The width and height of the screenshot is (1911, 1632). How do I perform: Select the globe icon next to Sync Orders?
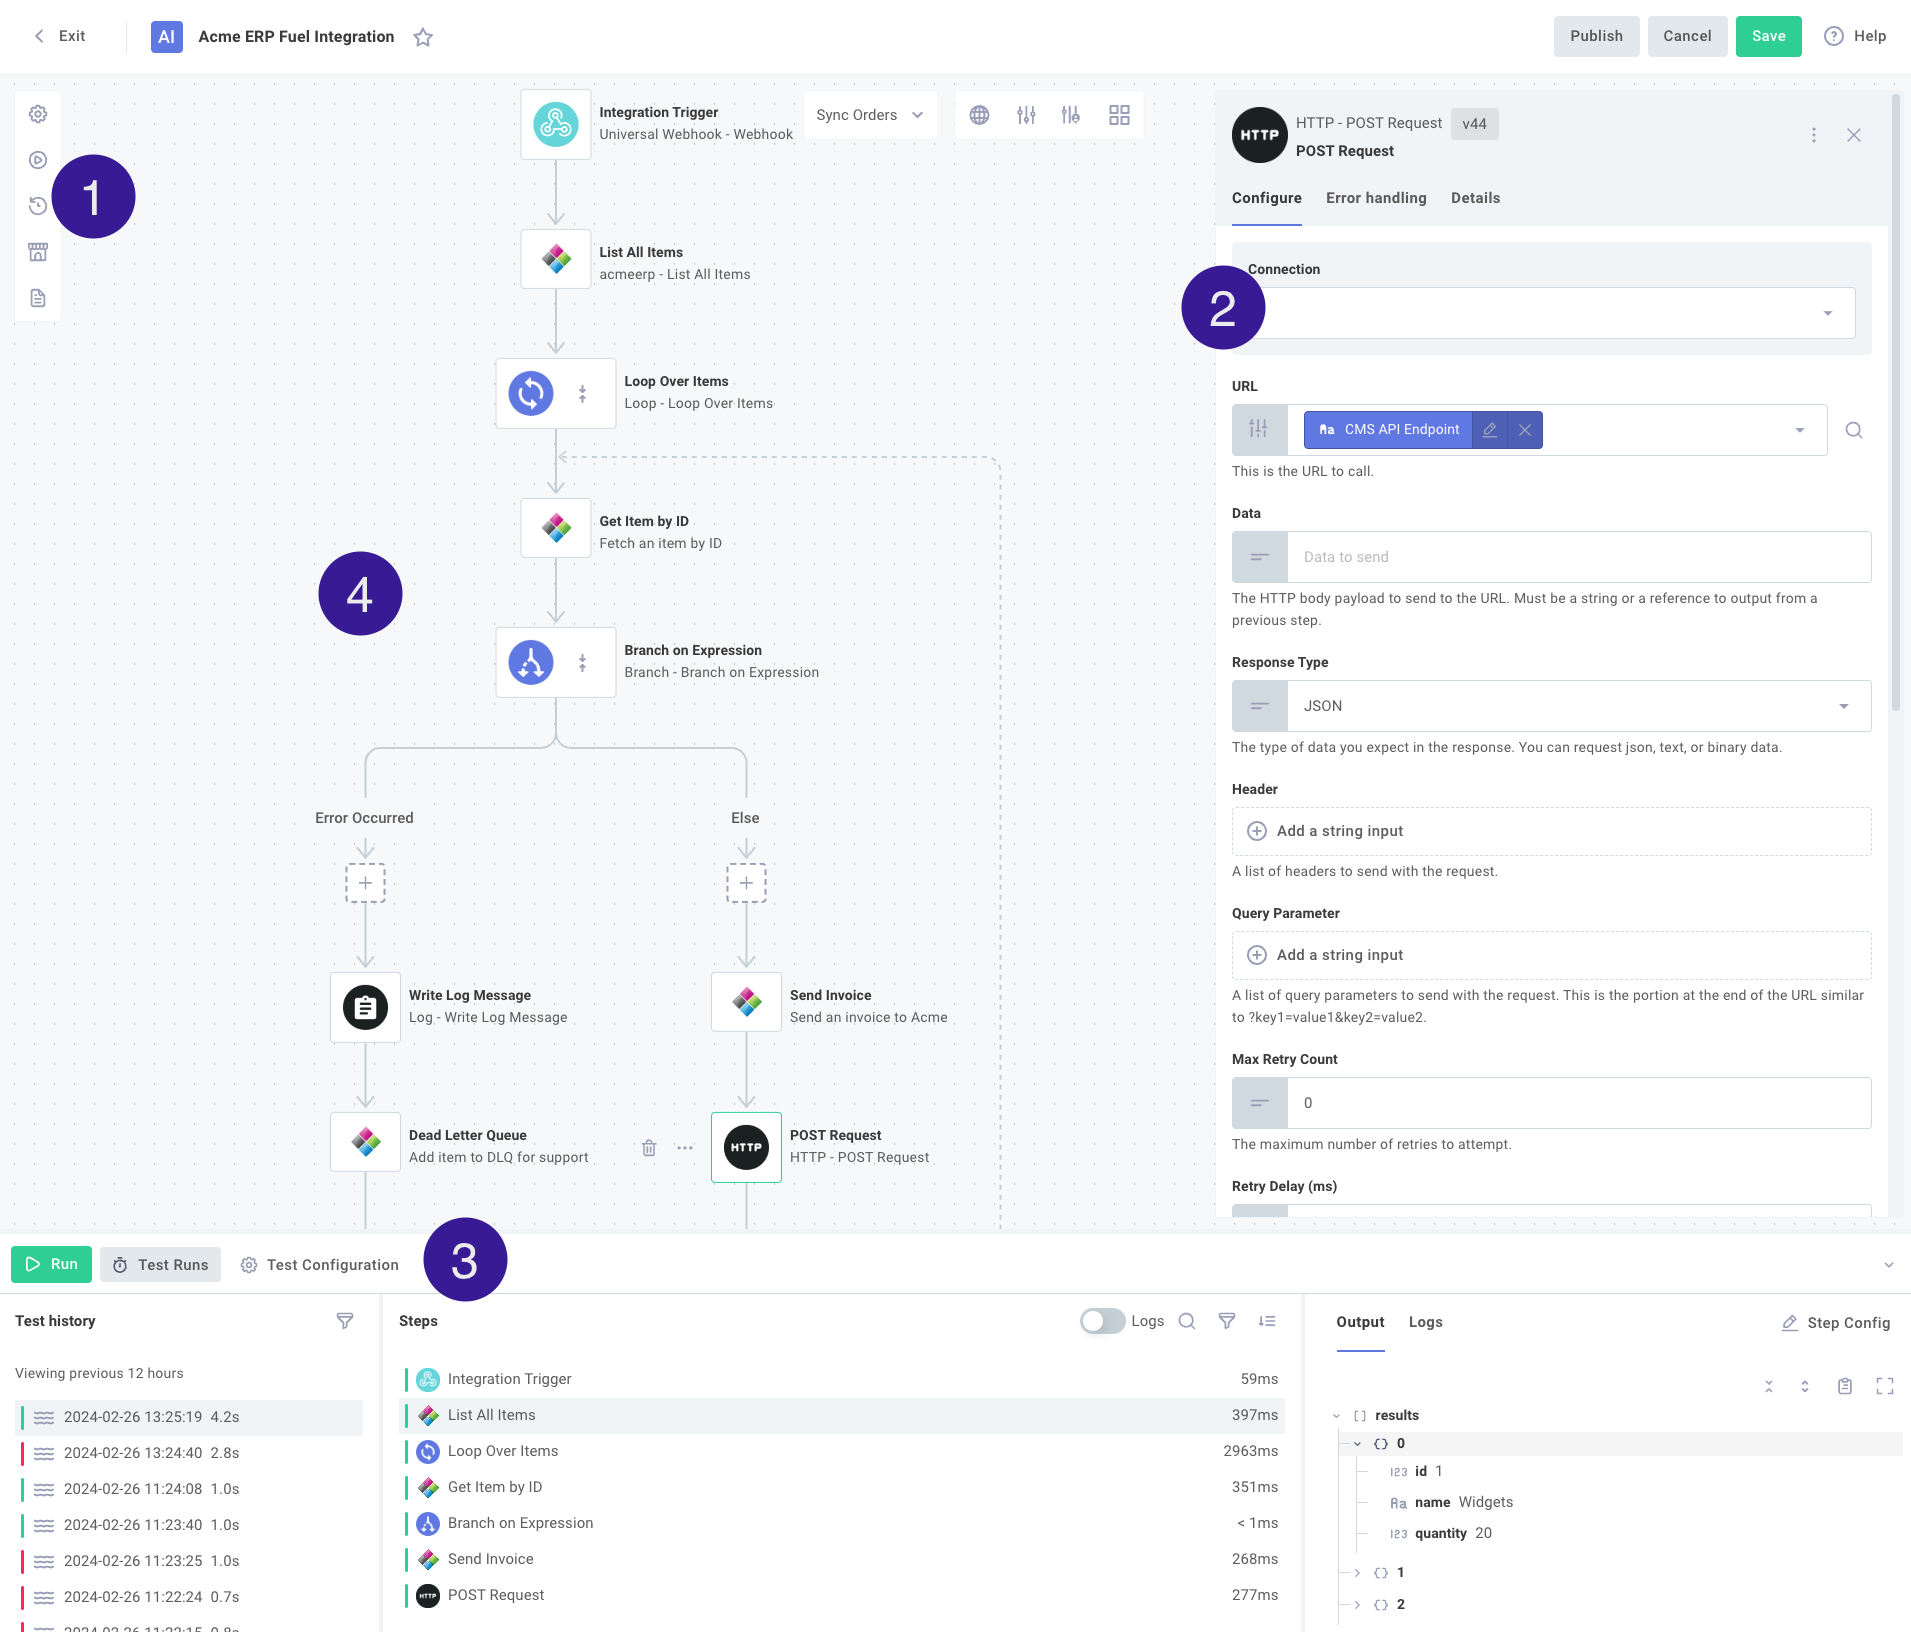click(x=978, y=114)
